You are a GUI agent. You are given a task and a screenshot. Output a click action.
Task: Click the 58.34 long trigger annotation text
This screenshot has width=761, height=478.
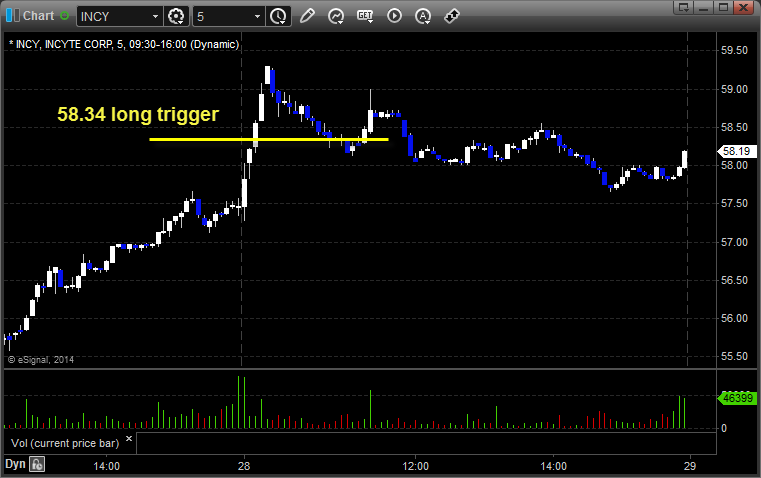pos(138,115)
